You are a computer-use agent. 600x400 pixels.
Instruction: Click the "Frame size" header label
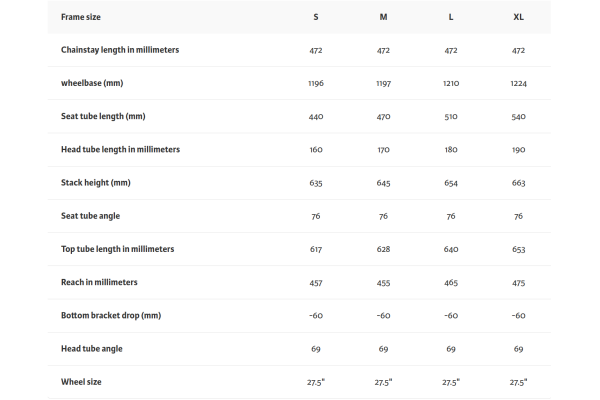(x=81, y=17)
